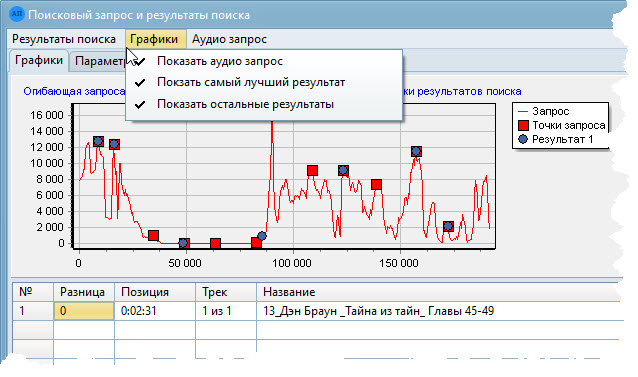Click the red query point marker near 110 000
Viewport: 638px width, 377px height.
coord(312,170)
